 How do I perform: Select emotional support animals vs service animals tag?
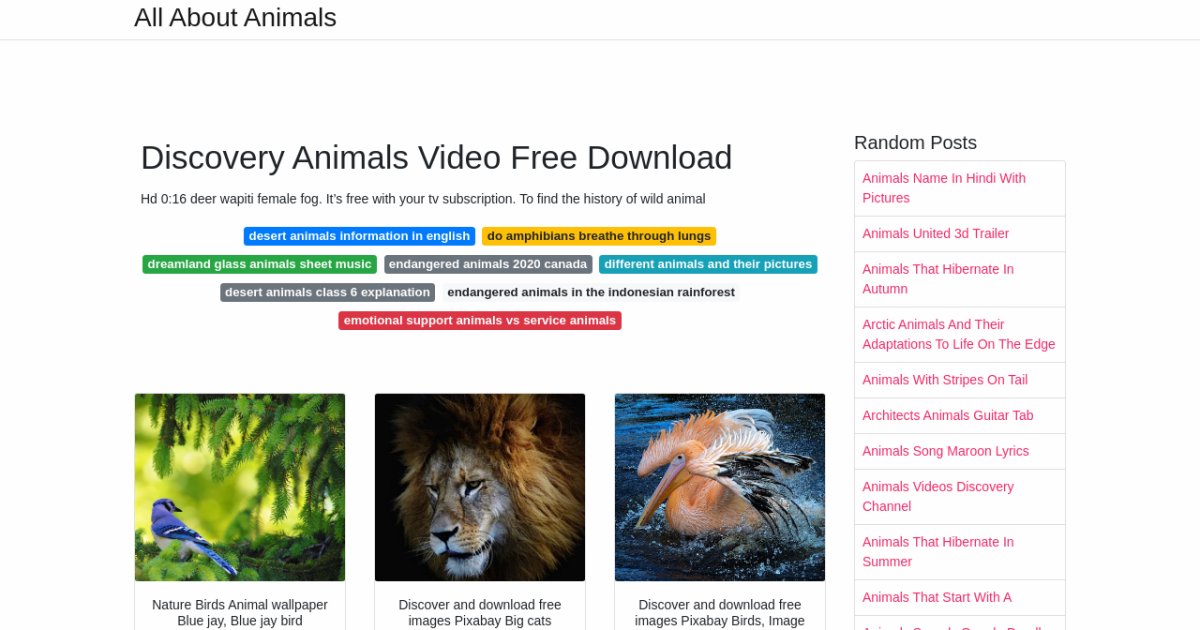(x=480, y=320)
